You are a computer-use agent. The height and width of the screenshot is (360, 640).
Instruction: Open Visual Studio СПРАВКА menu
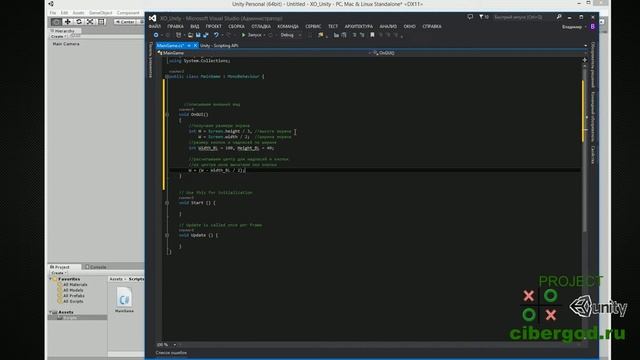coord(432,27)
